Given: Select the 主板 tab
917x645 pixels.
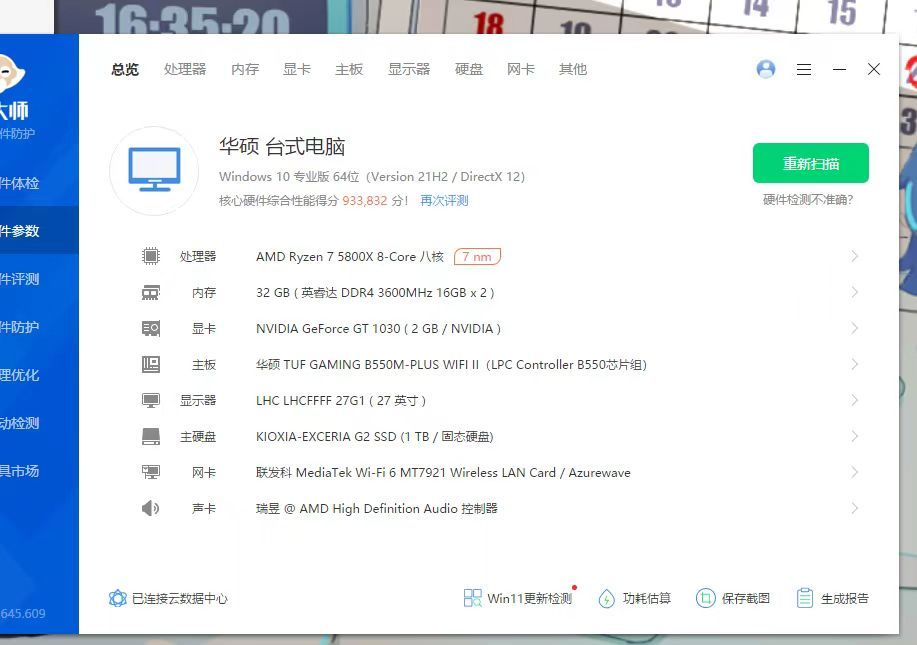Looking at the screenshot, I should point(349,69).
